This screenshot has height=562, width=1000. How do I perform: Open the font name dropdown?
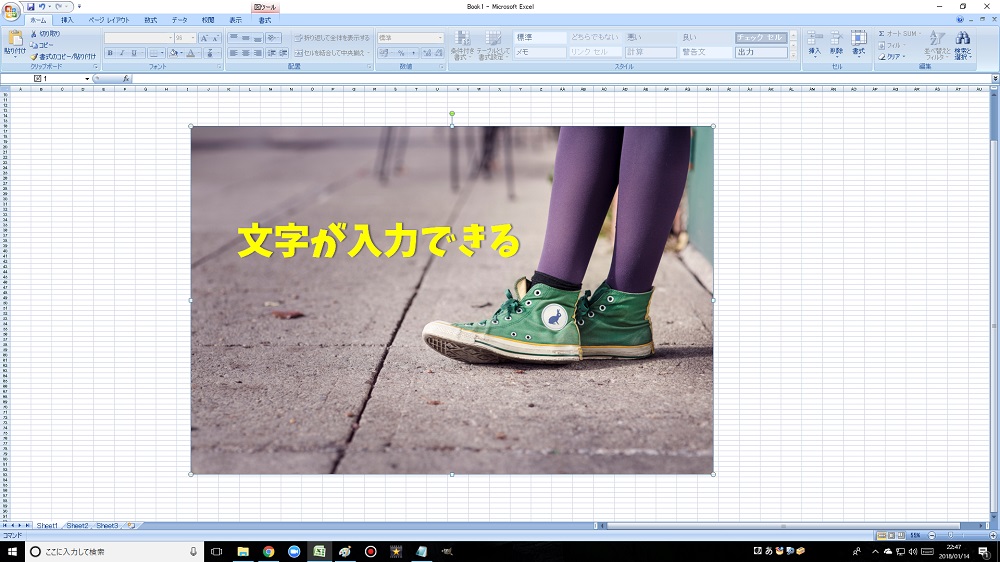tap(170, 38)
